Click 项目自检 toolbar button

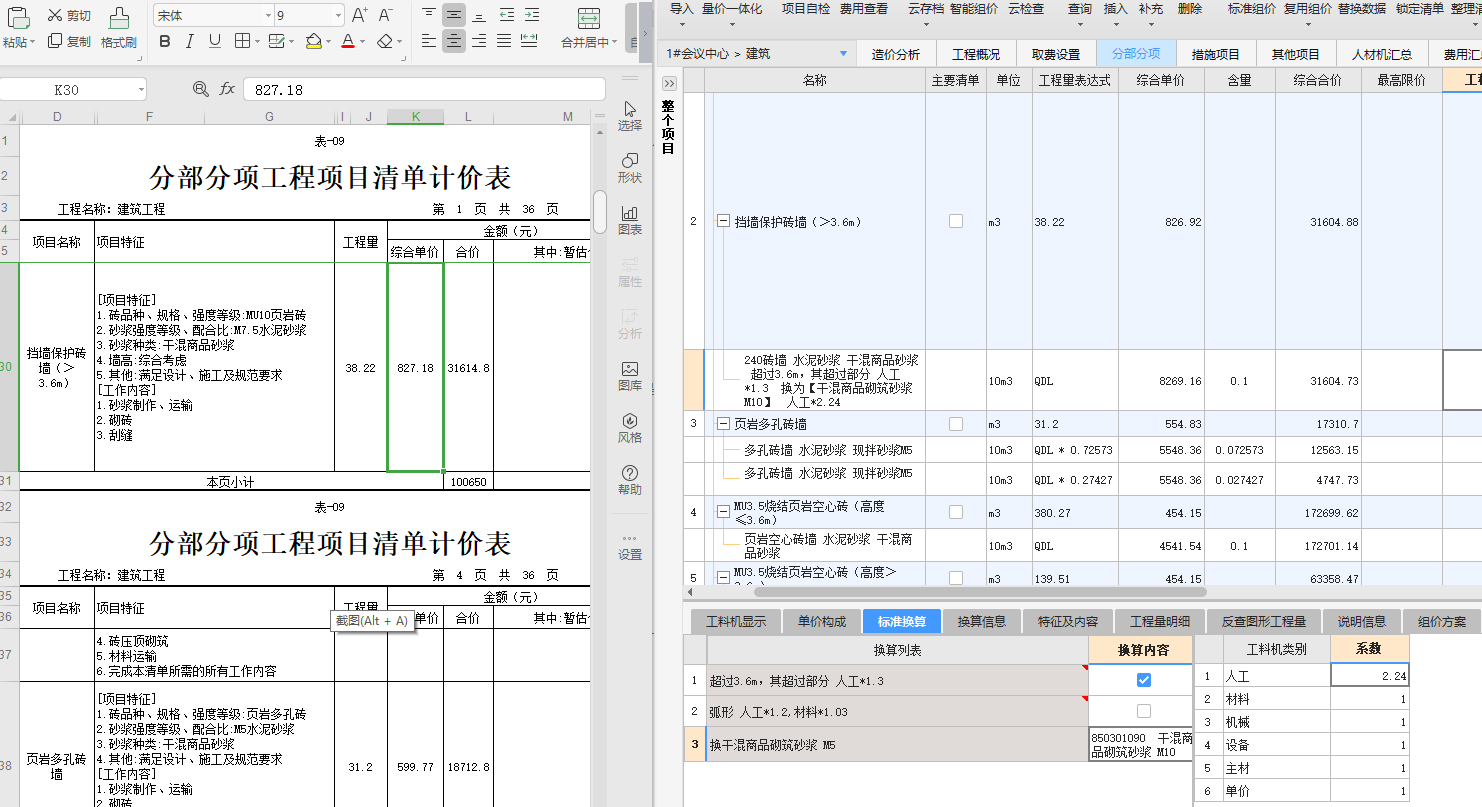(806, 8)
